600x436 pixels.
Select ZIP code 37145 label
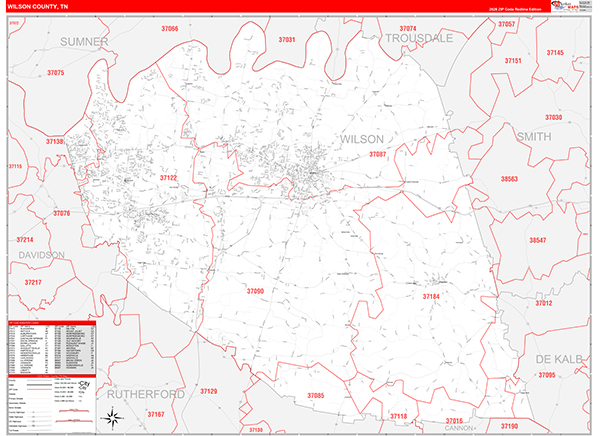coord(555,53)
